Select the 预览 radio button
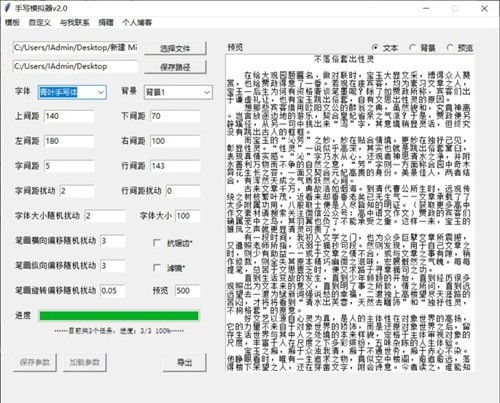The height and width of the screenshot is (403, 500). tap(450, 48)
